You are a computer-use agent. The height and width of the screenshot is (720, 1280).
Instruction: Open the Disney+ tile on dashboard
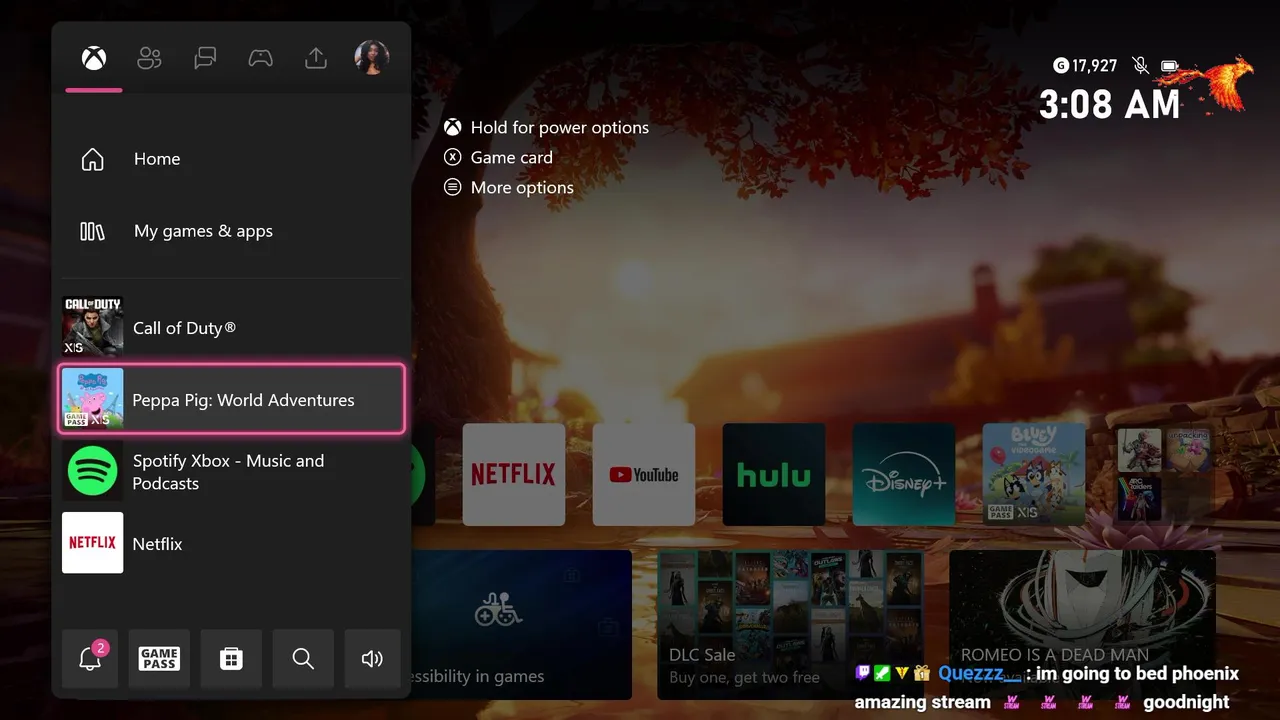coord(904,475)
